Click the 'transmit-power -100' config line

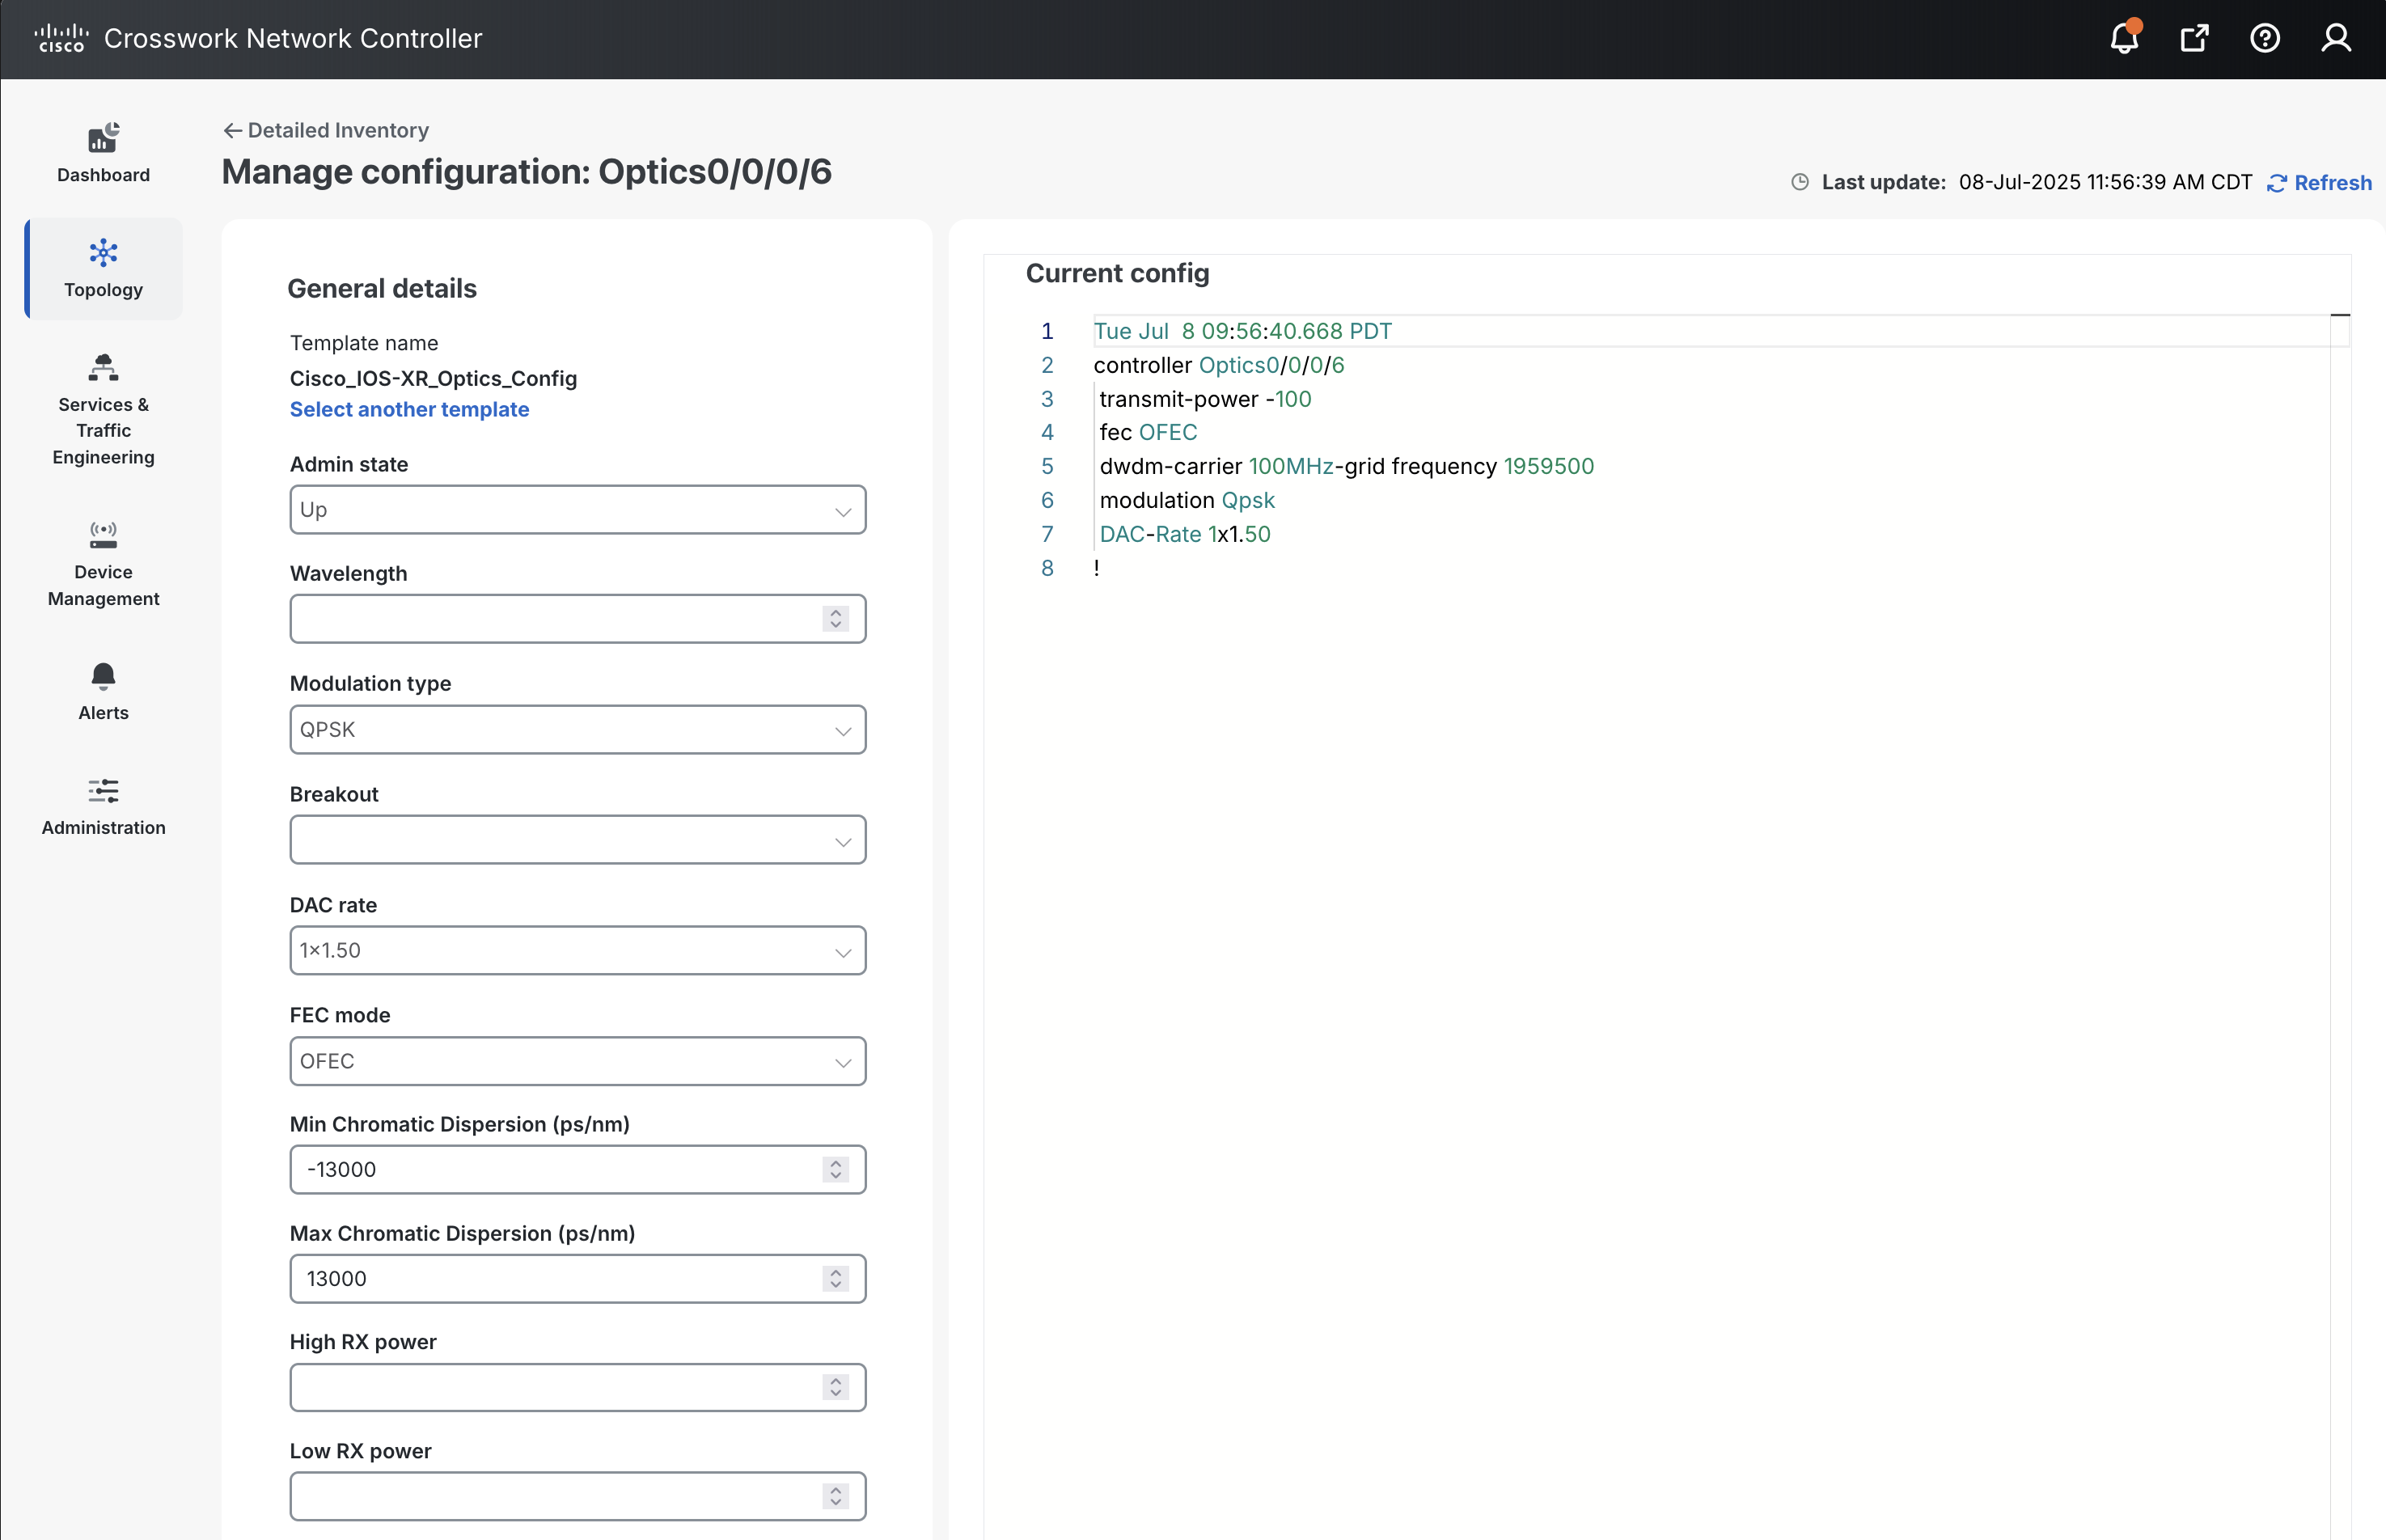point(1205,399)
